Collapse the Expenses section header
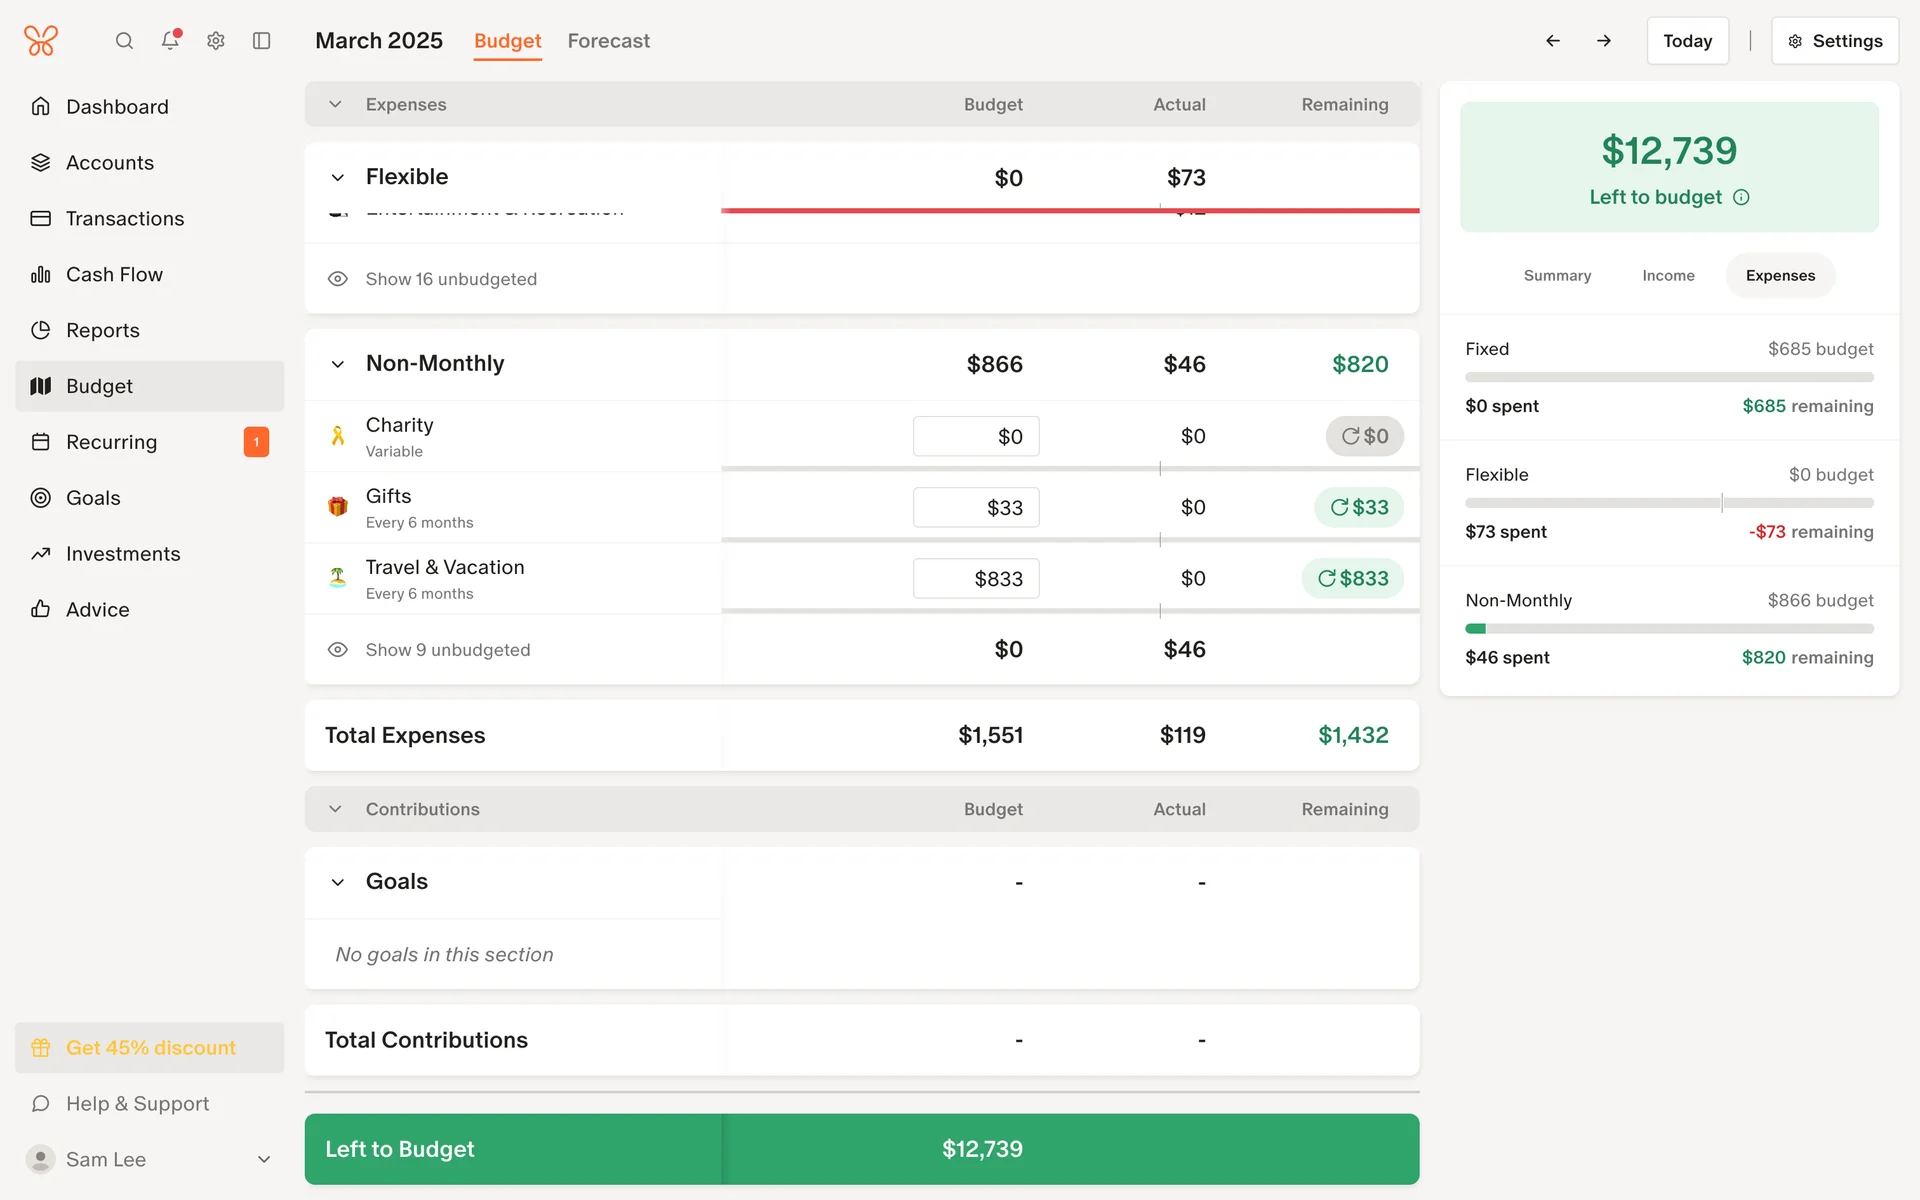Viewport: 1920px width, 1200px height. [336, 104]
